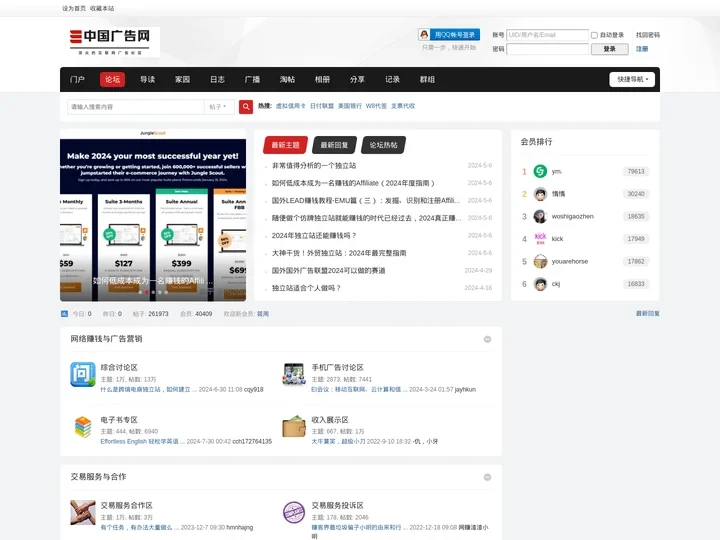Open the 手机广告讨论区 forum icon

294,374
